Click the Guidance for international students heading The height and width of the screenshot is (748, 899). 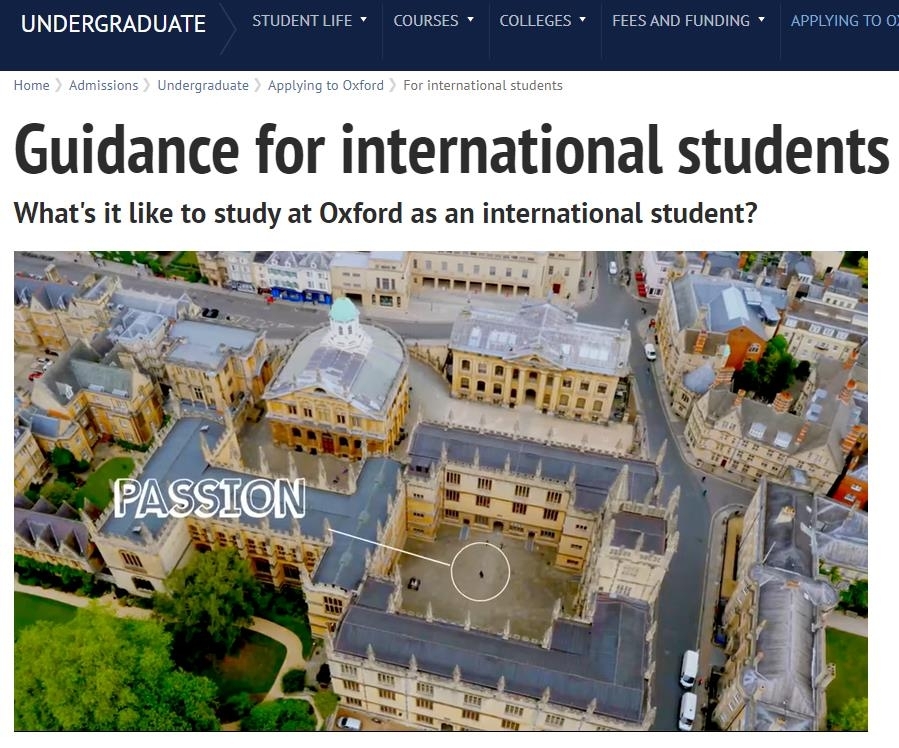click(451, 149)
